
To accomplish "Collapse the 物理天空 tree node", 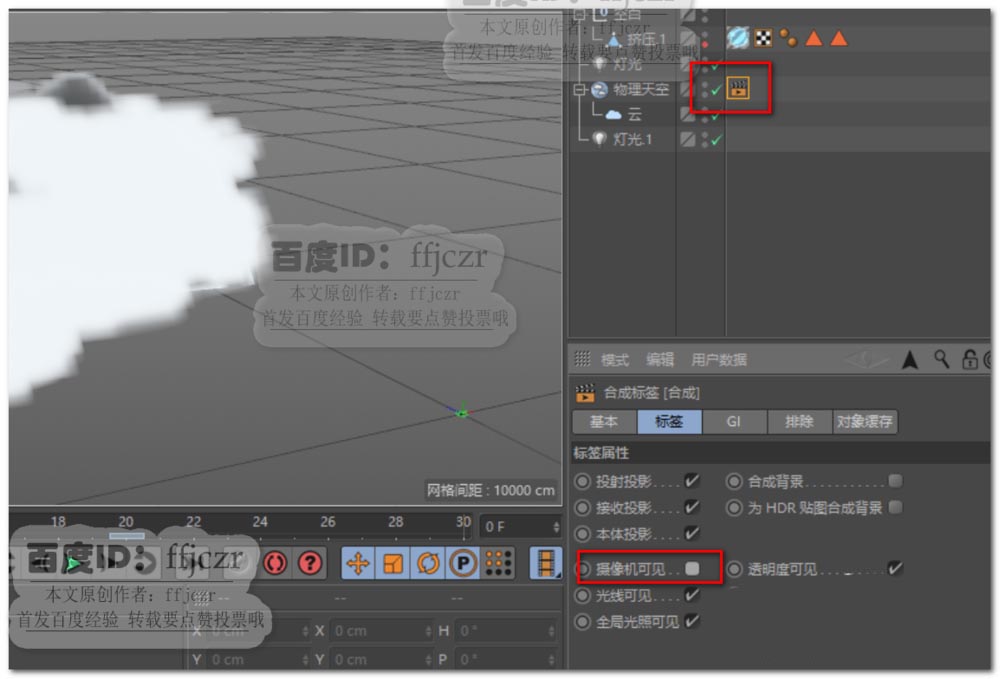I will tap(579, 90).
